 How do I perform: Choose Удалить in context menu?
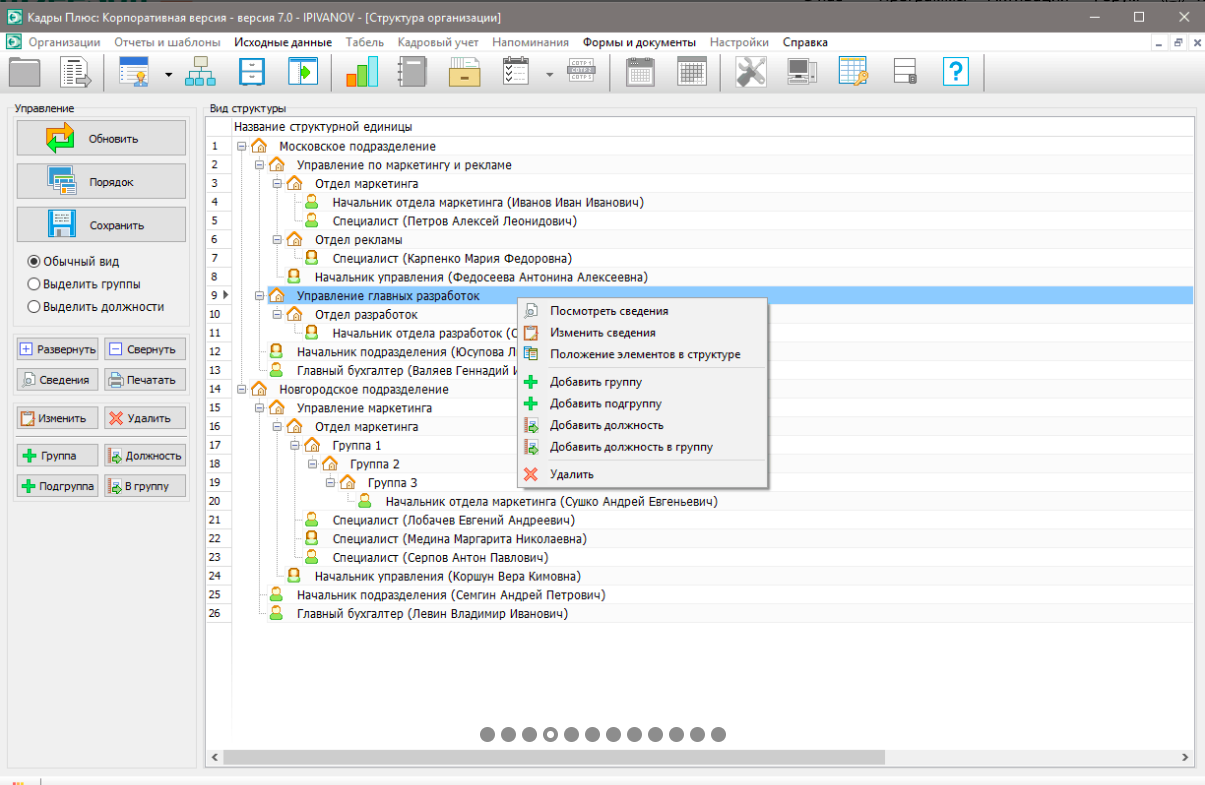[x=642, y=474]
